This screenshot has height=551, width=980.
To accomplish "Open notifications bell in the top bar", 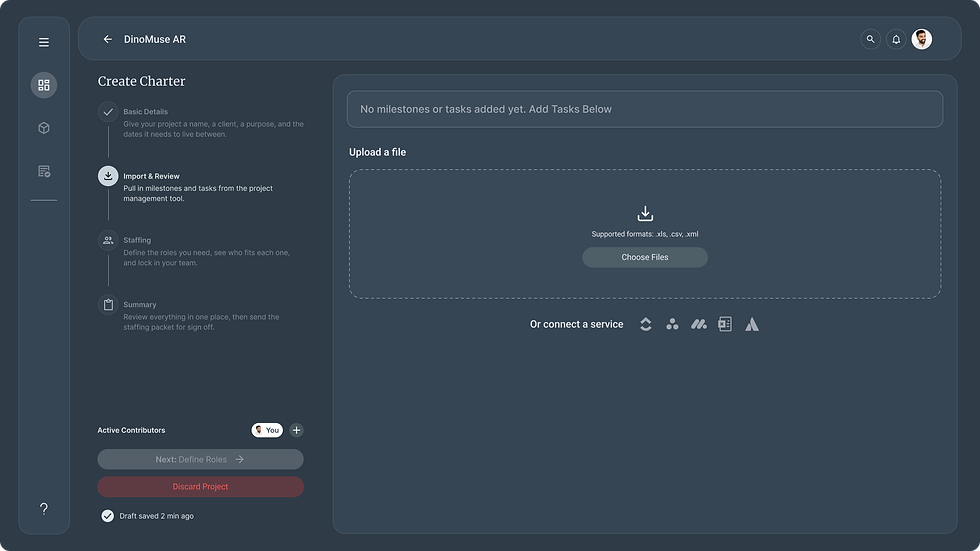I will point(896,39).
